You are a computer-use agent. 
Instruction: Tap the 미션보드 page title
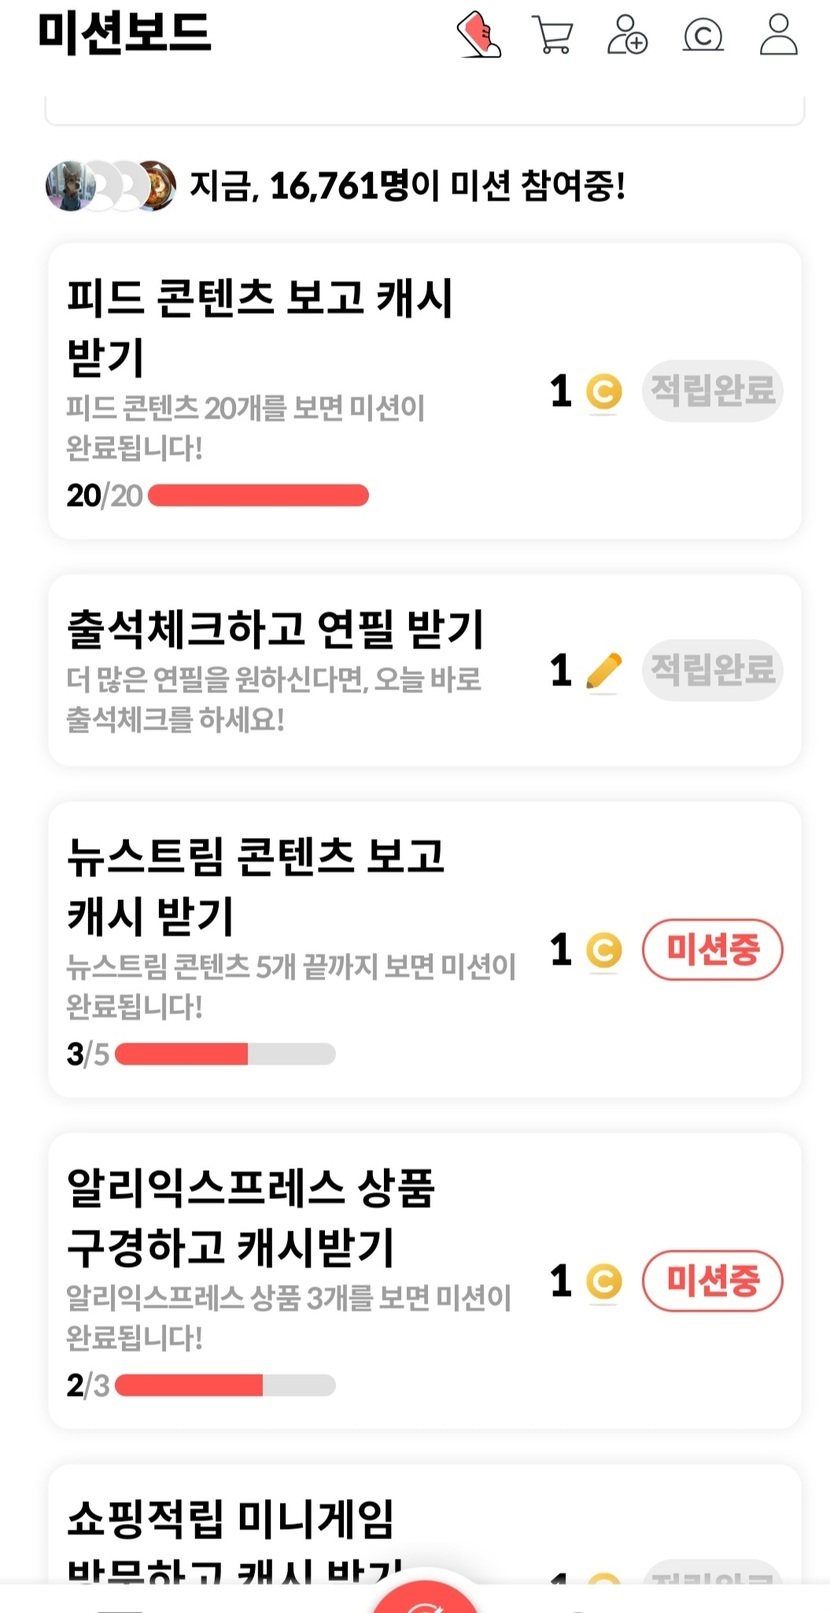(x=124, y=33)
